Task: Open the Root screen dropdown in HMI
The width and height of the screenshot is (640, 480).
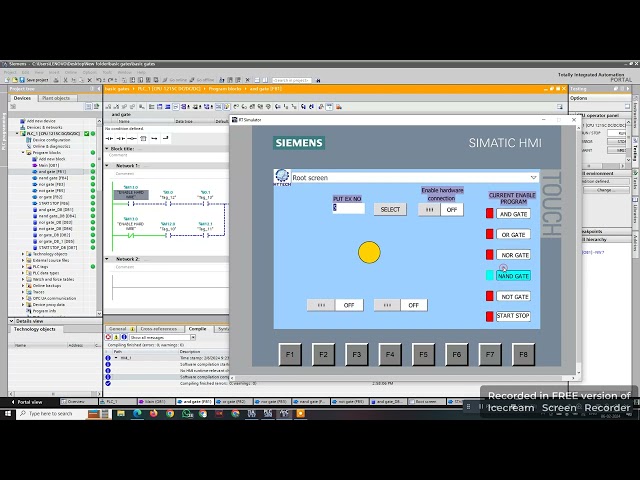Action: [533, 178]
